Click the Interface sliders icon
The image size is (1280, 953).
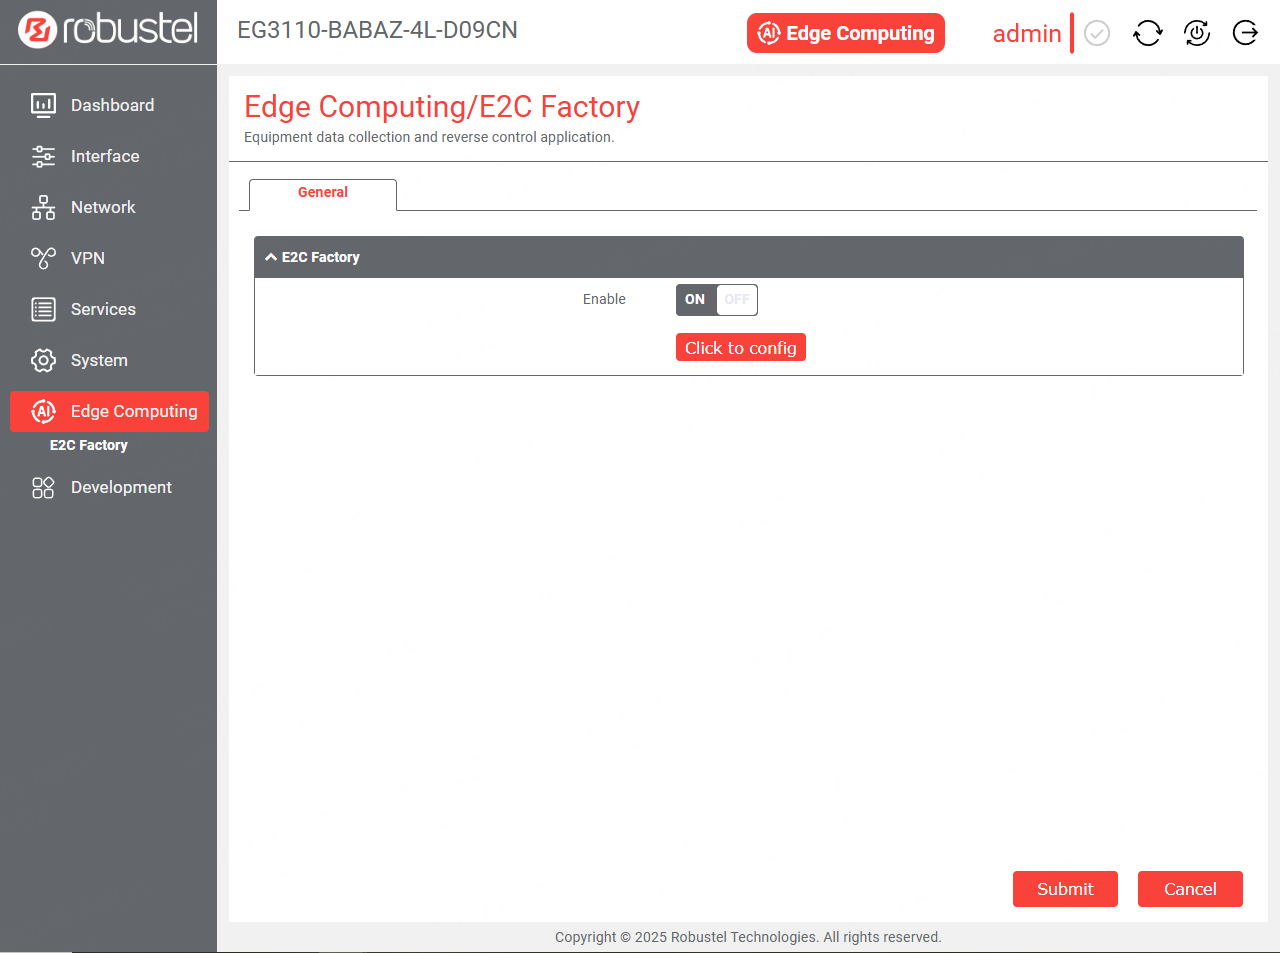43,156
